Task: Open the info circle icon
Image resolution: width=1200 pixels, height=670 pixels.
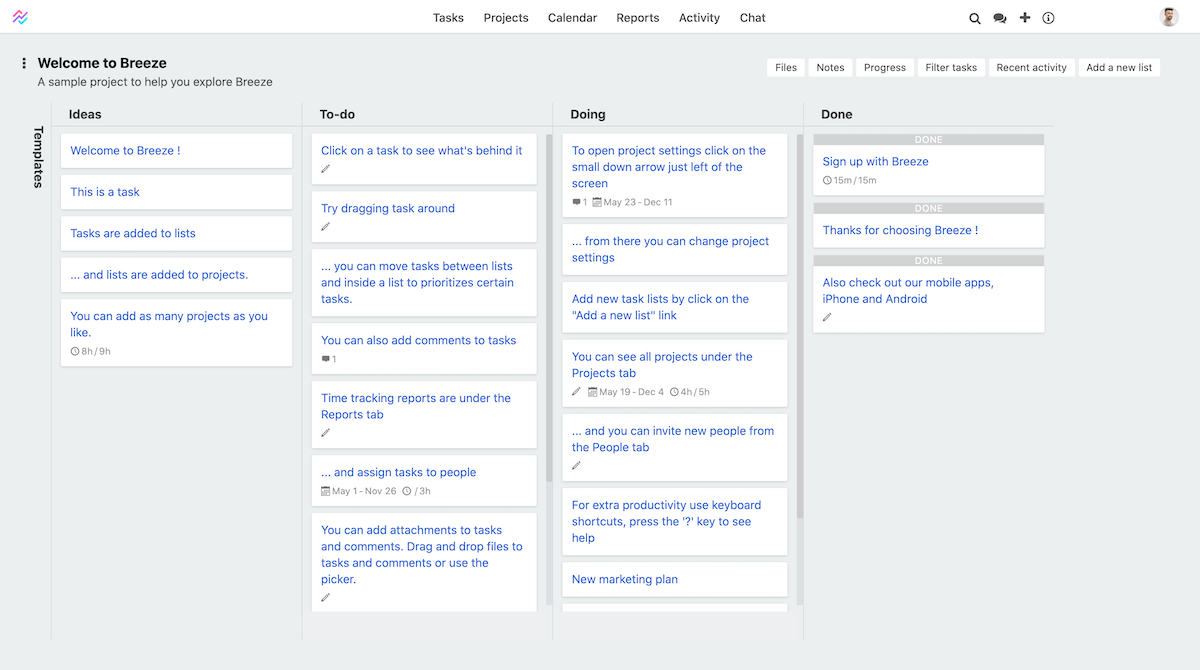Action: (1049, 18)
